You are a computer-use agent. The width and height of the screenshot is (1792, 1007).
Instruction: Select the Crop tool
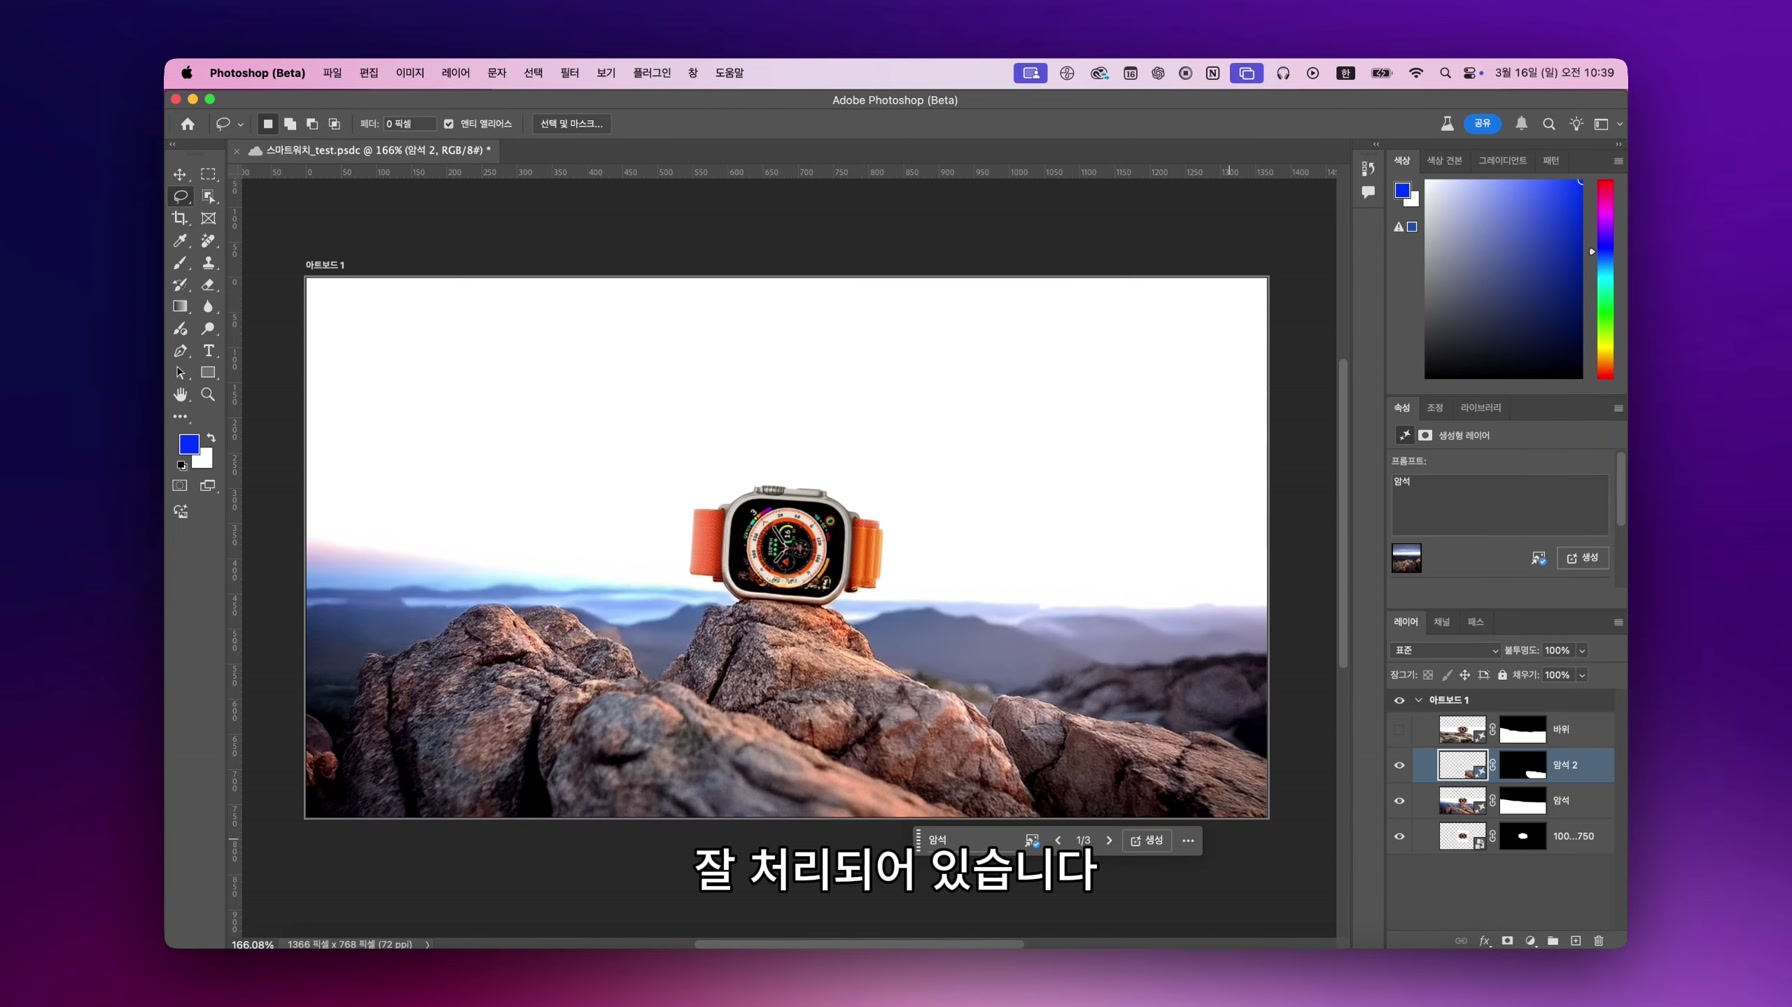coord(180,218)
